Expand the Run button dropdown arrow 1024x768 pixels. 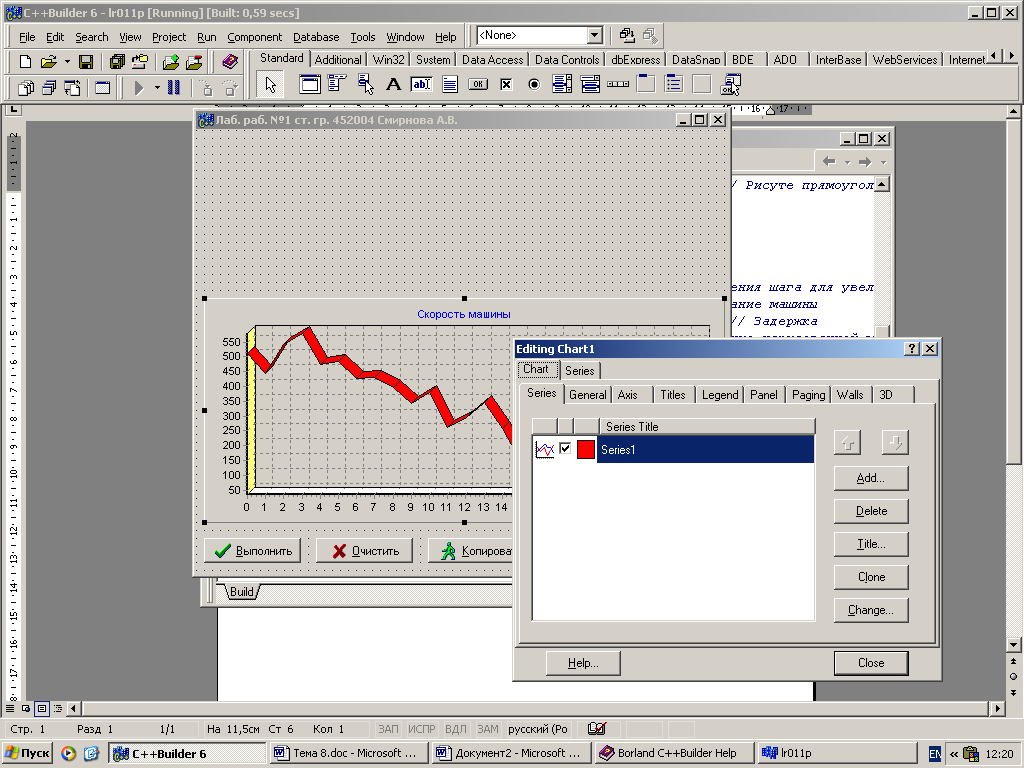157,88
